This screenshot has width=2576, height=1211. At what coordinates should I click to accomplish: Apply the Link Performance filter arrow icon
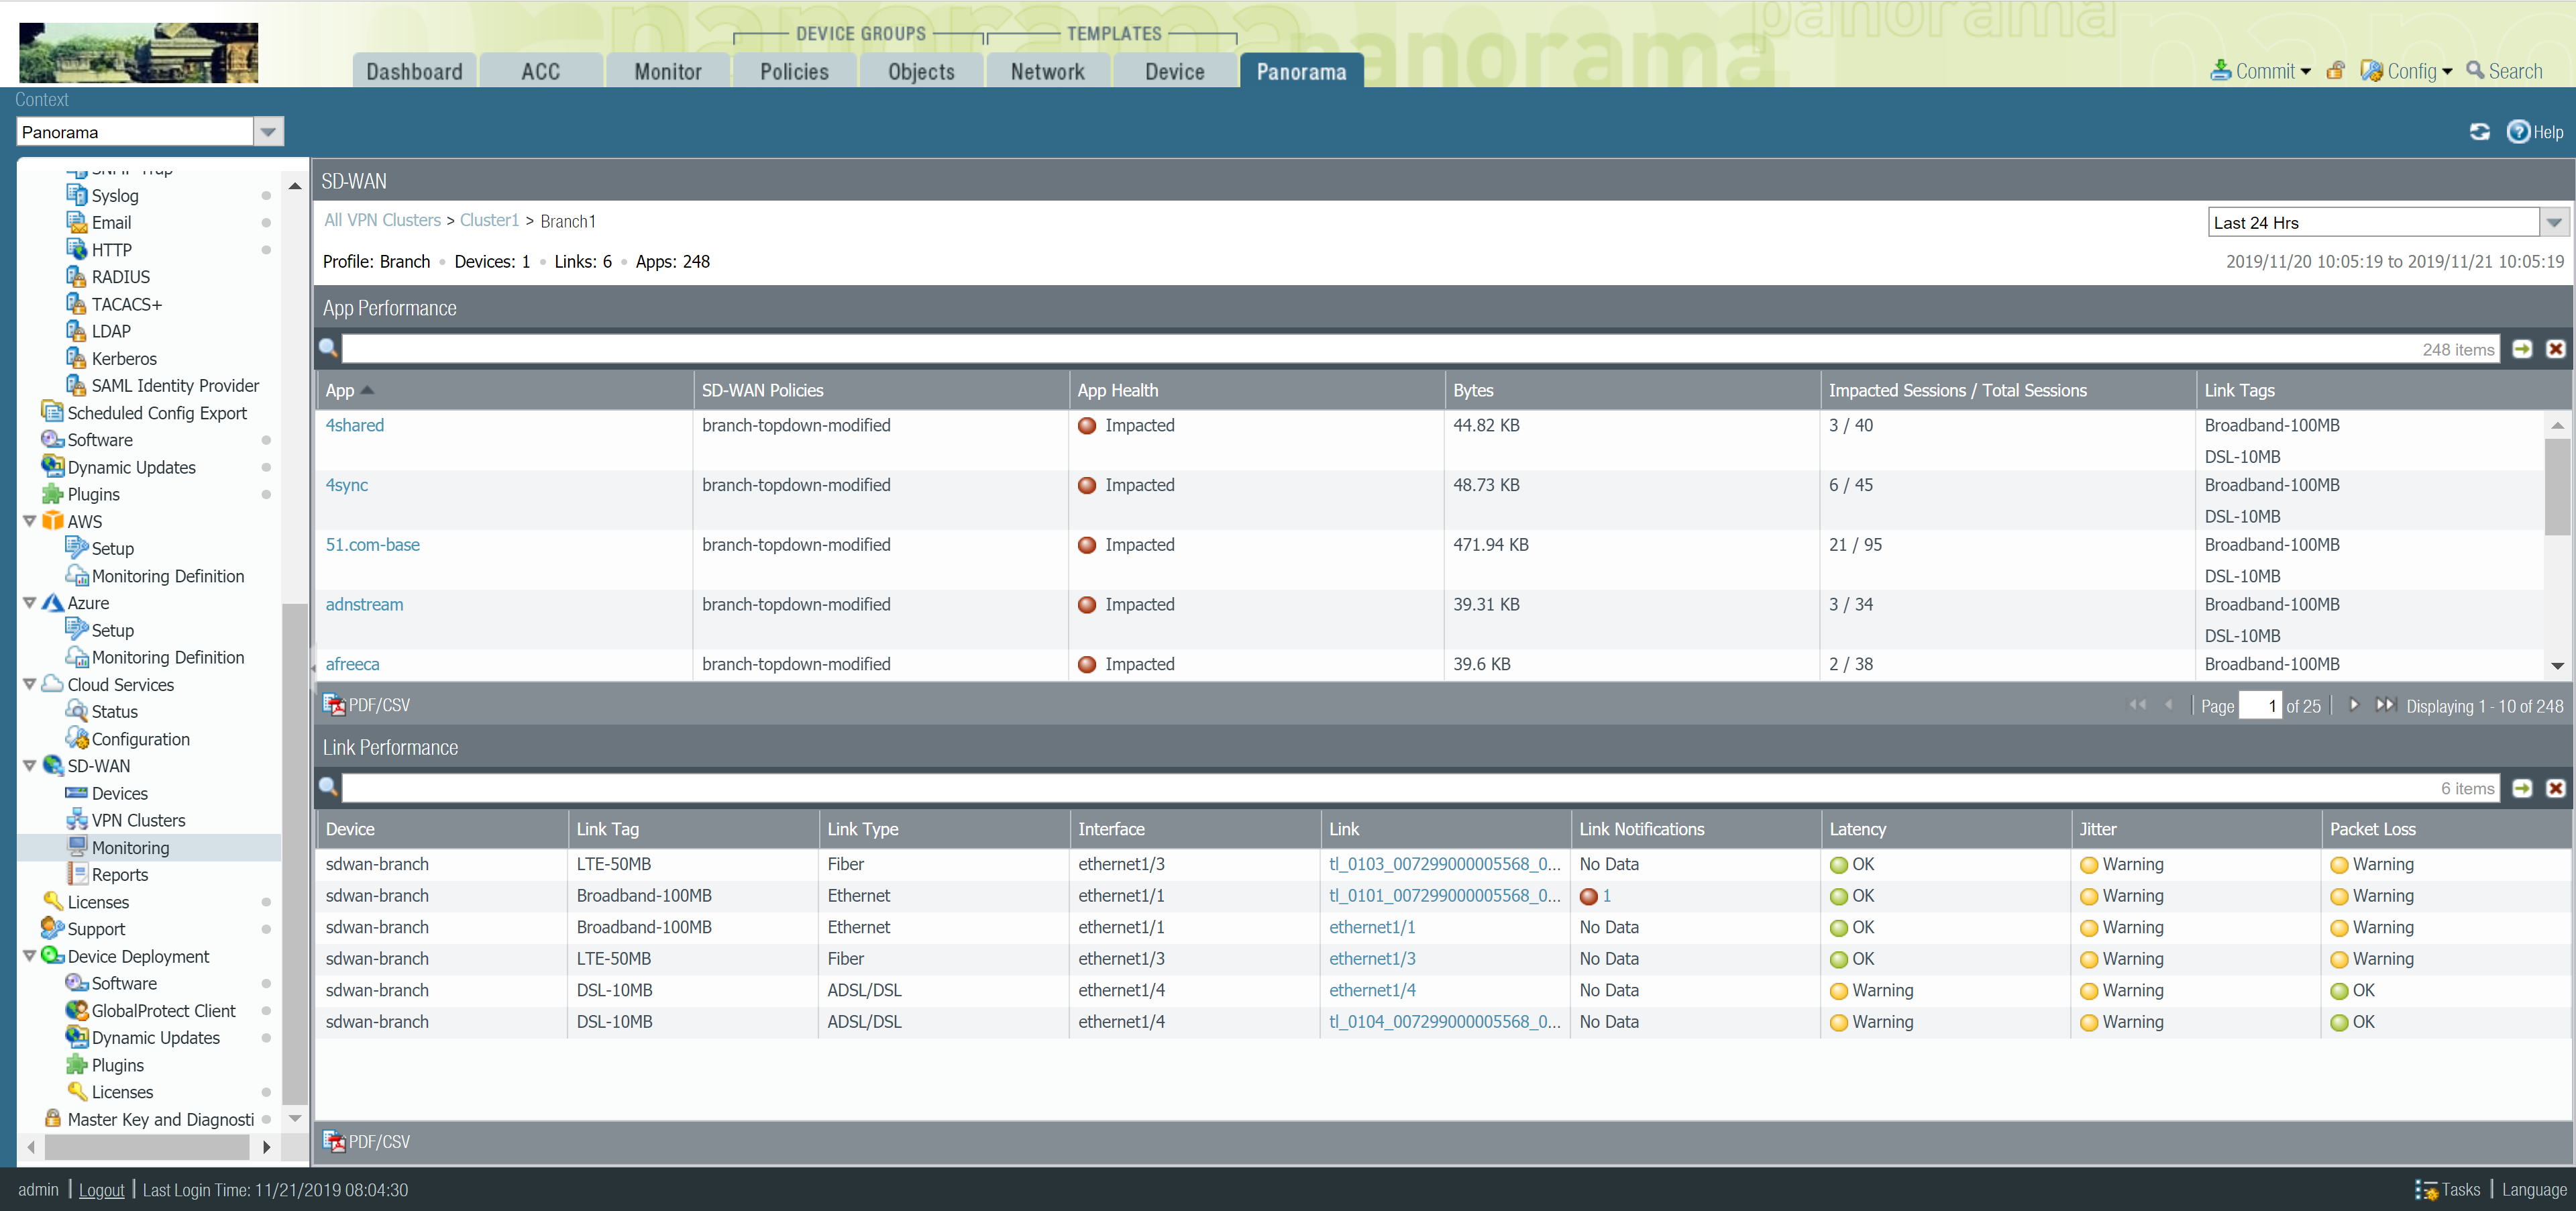pos(2522,788)
